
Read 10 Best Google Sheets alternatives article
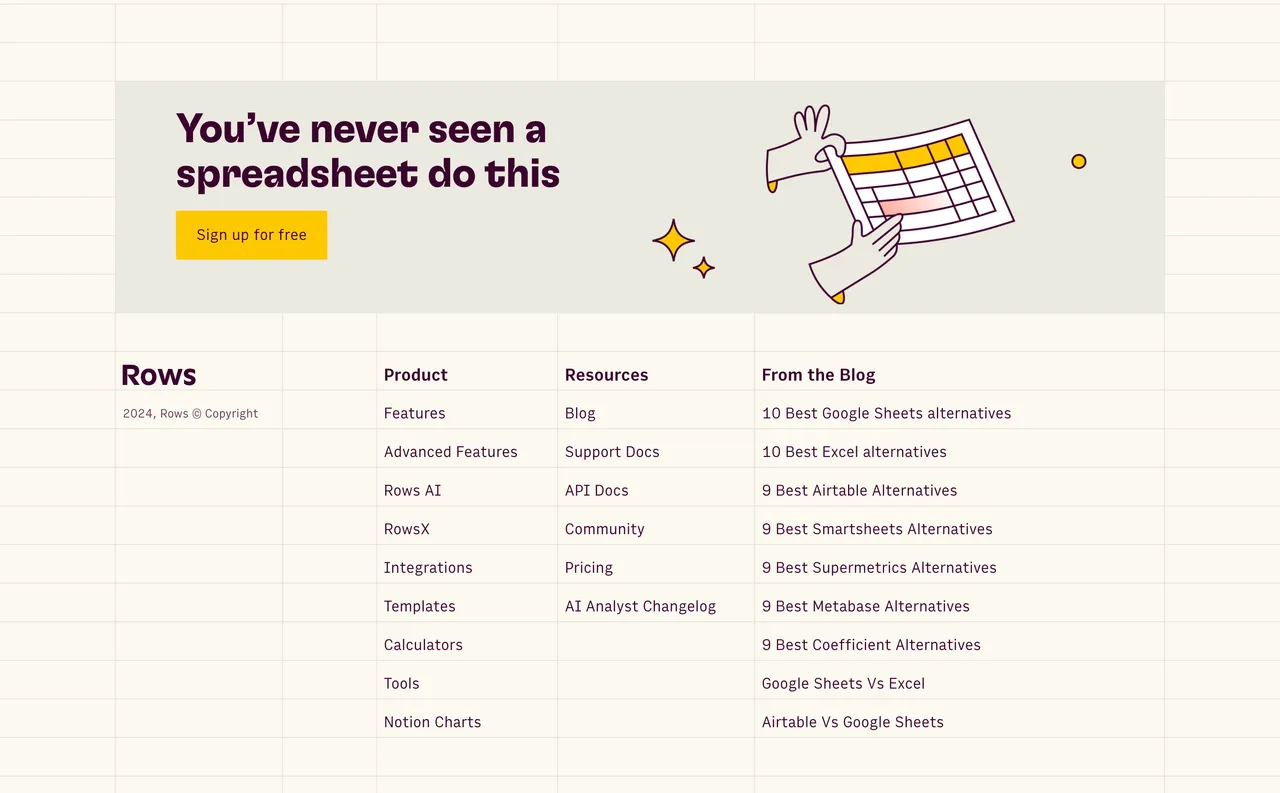click(x=886, y=413)
